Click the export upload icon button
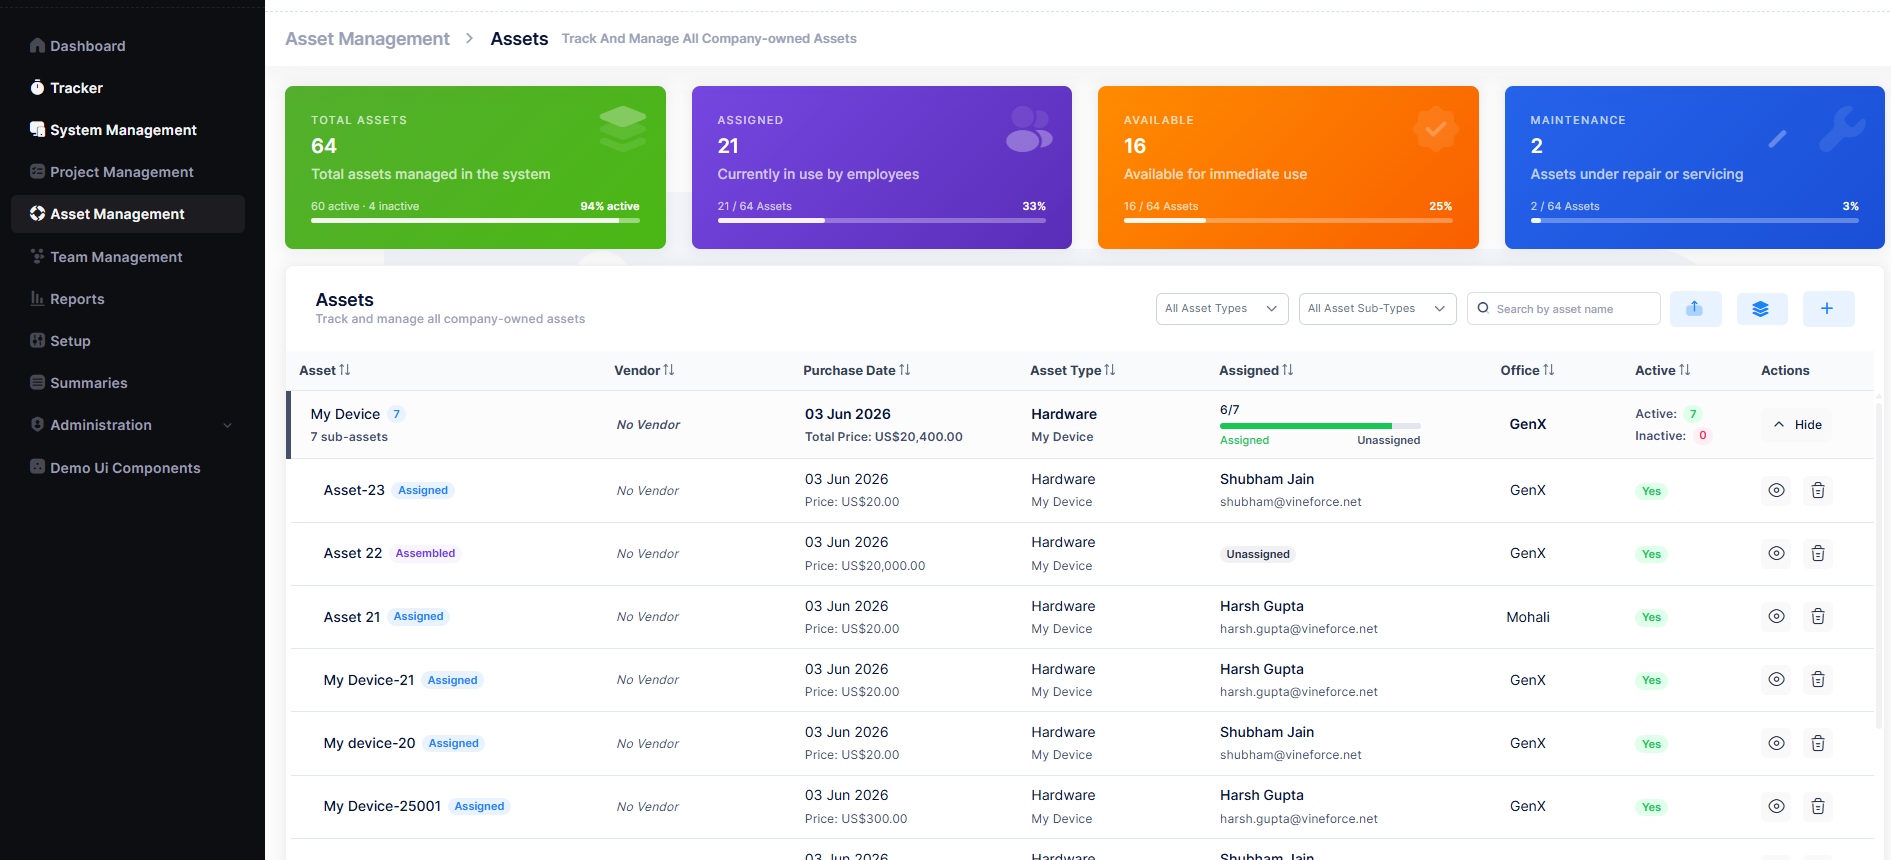Screen dimensions: 1891x860 pos(1695,309)
